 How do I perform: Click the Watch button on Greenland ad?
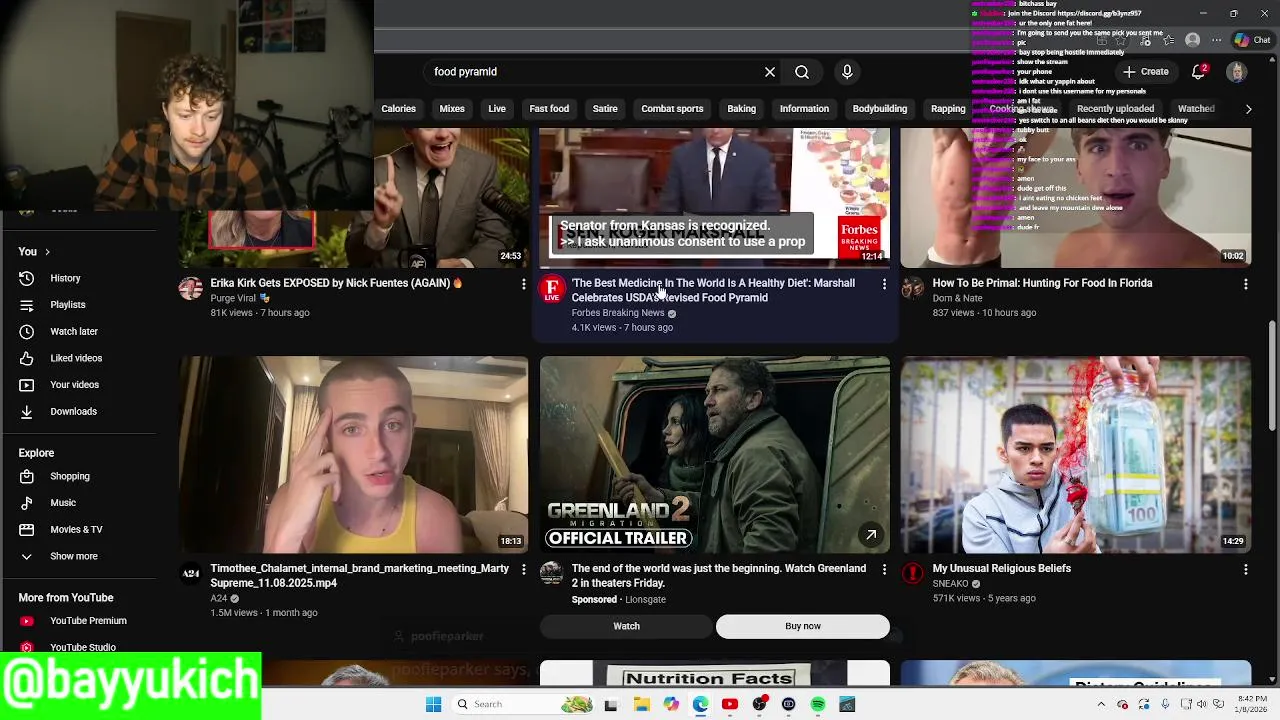(x=626, y=626)
